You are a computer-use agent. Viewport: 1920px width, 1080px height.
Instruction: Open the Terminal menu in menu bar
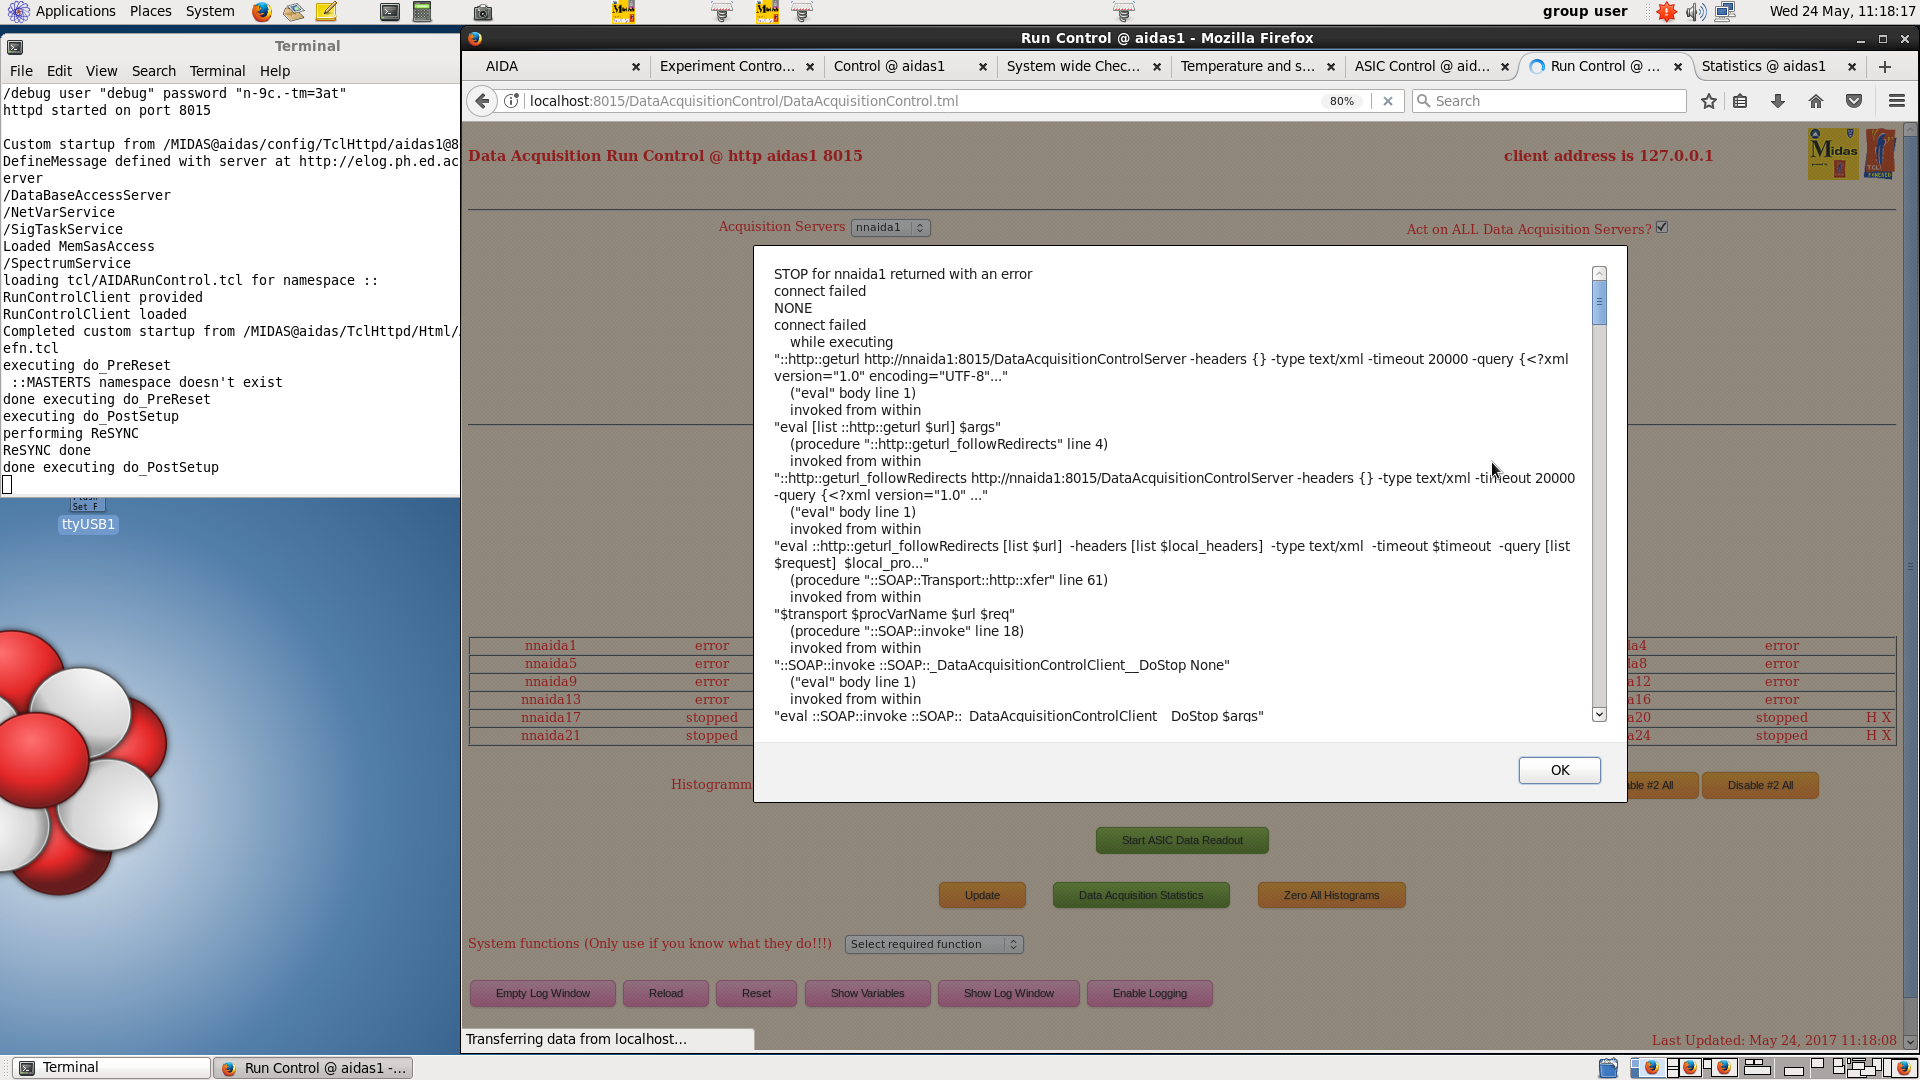(x=217, y=71)
